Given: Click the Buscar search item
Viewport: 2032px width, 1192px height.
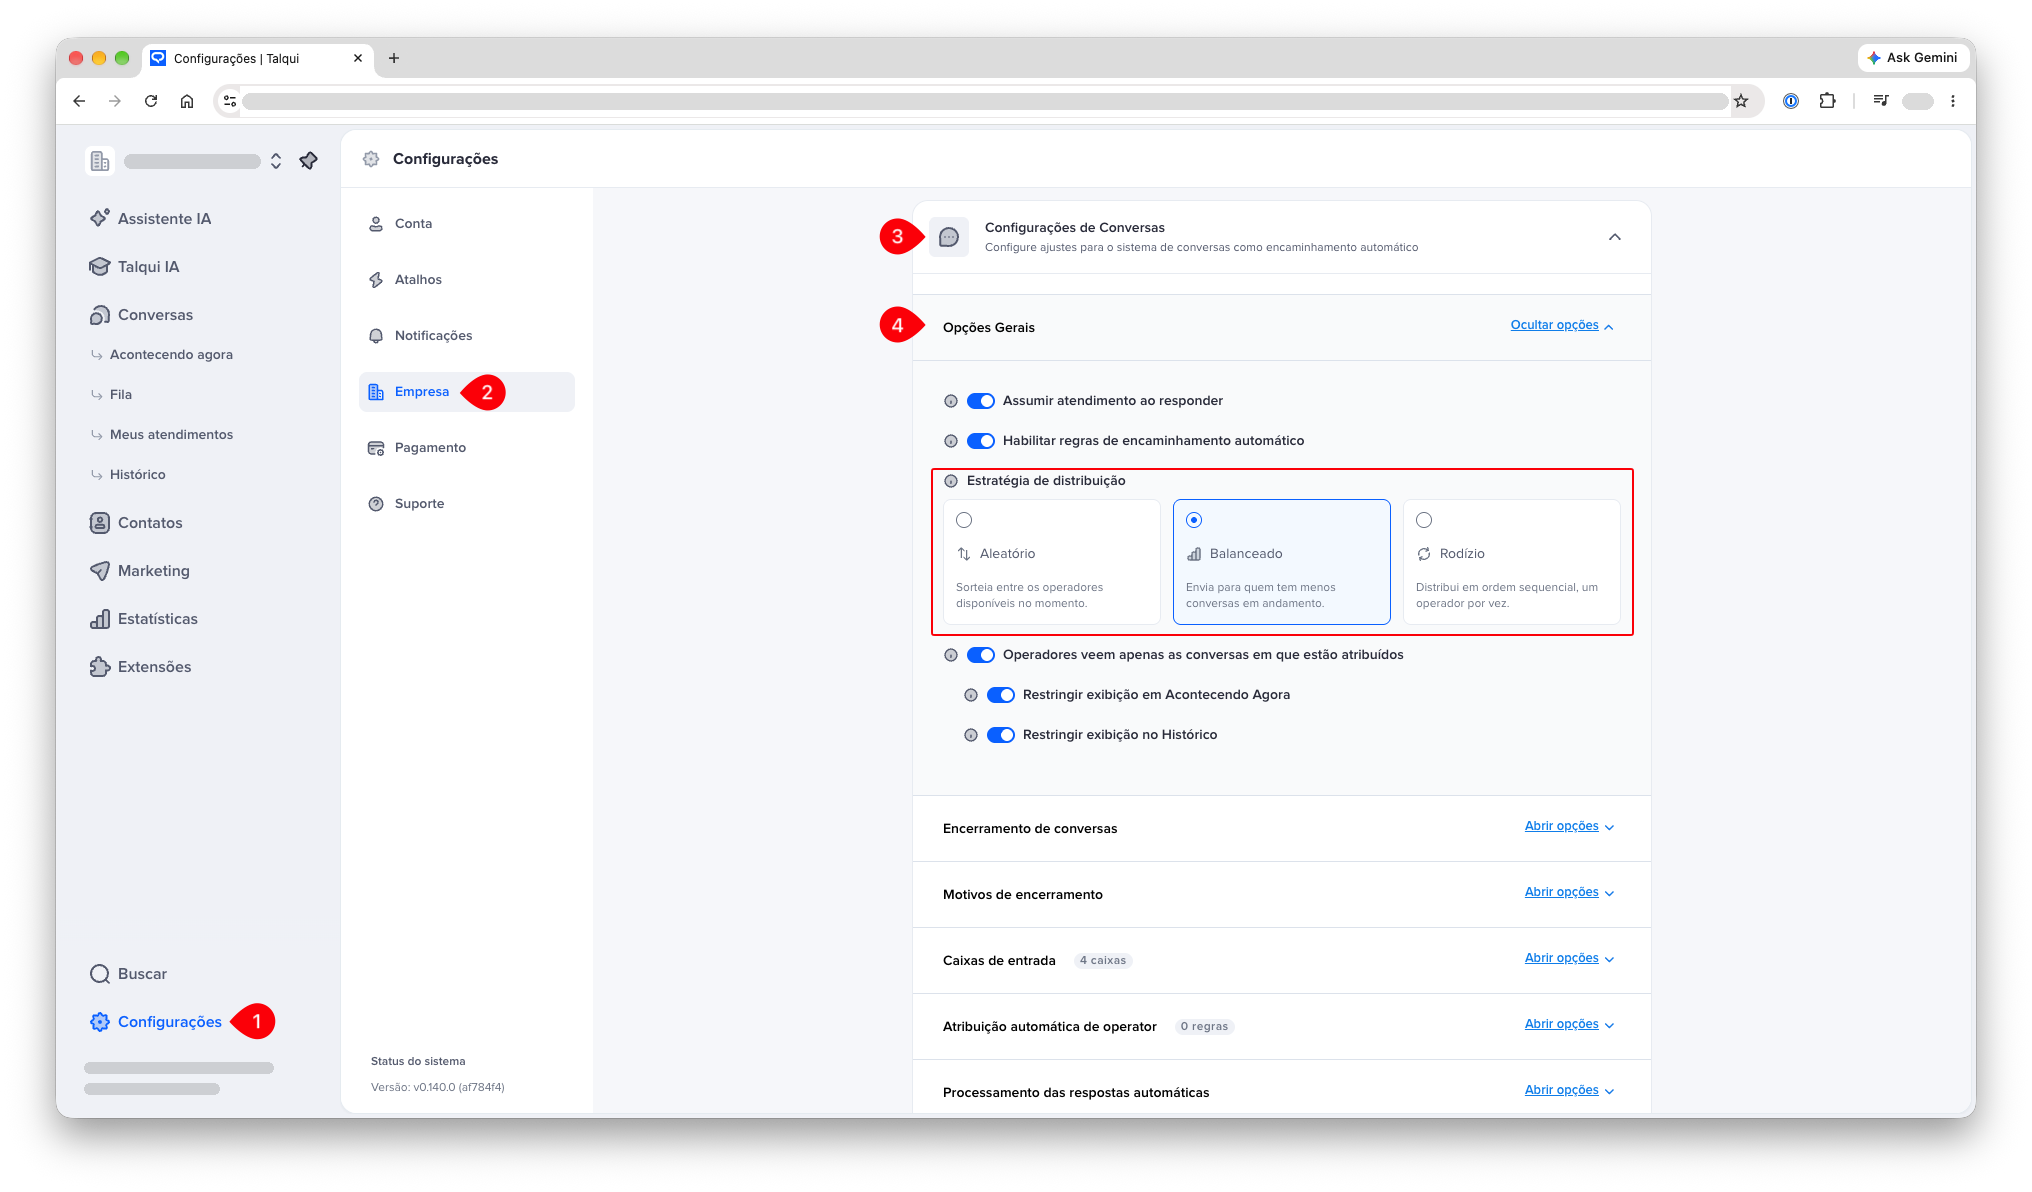Looking at the screenshot, I should tap(128, 974).
